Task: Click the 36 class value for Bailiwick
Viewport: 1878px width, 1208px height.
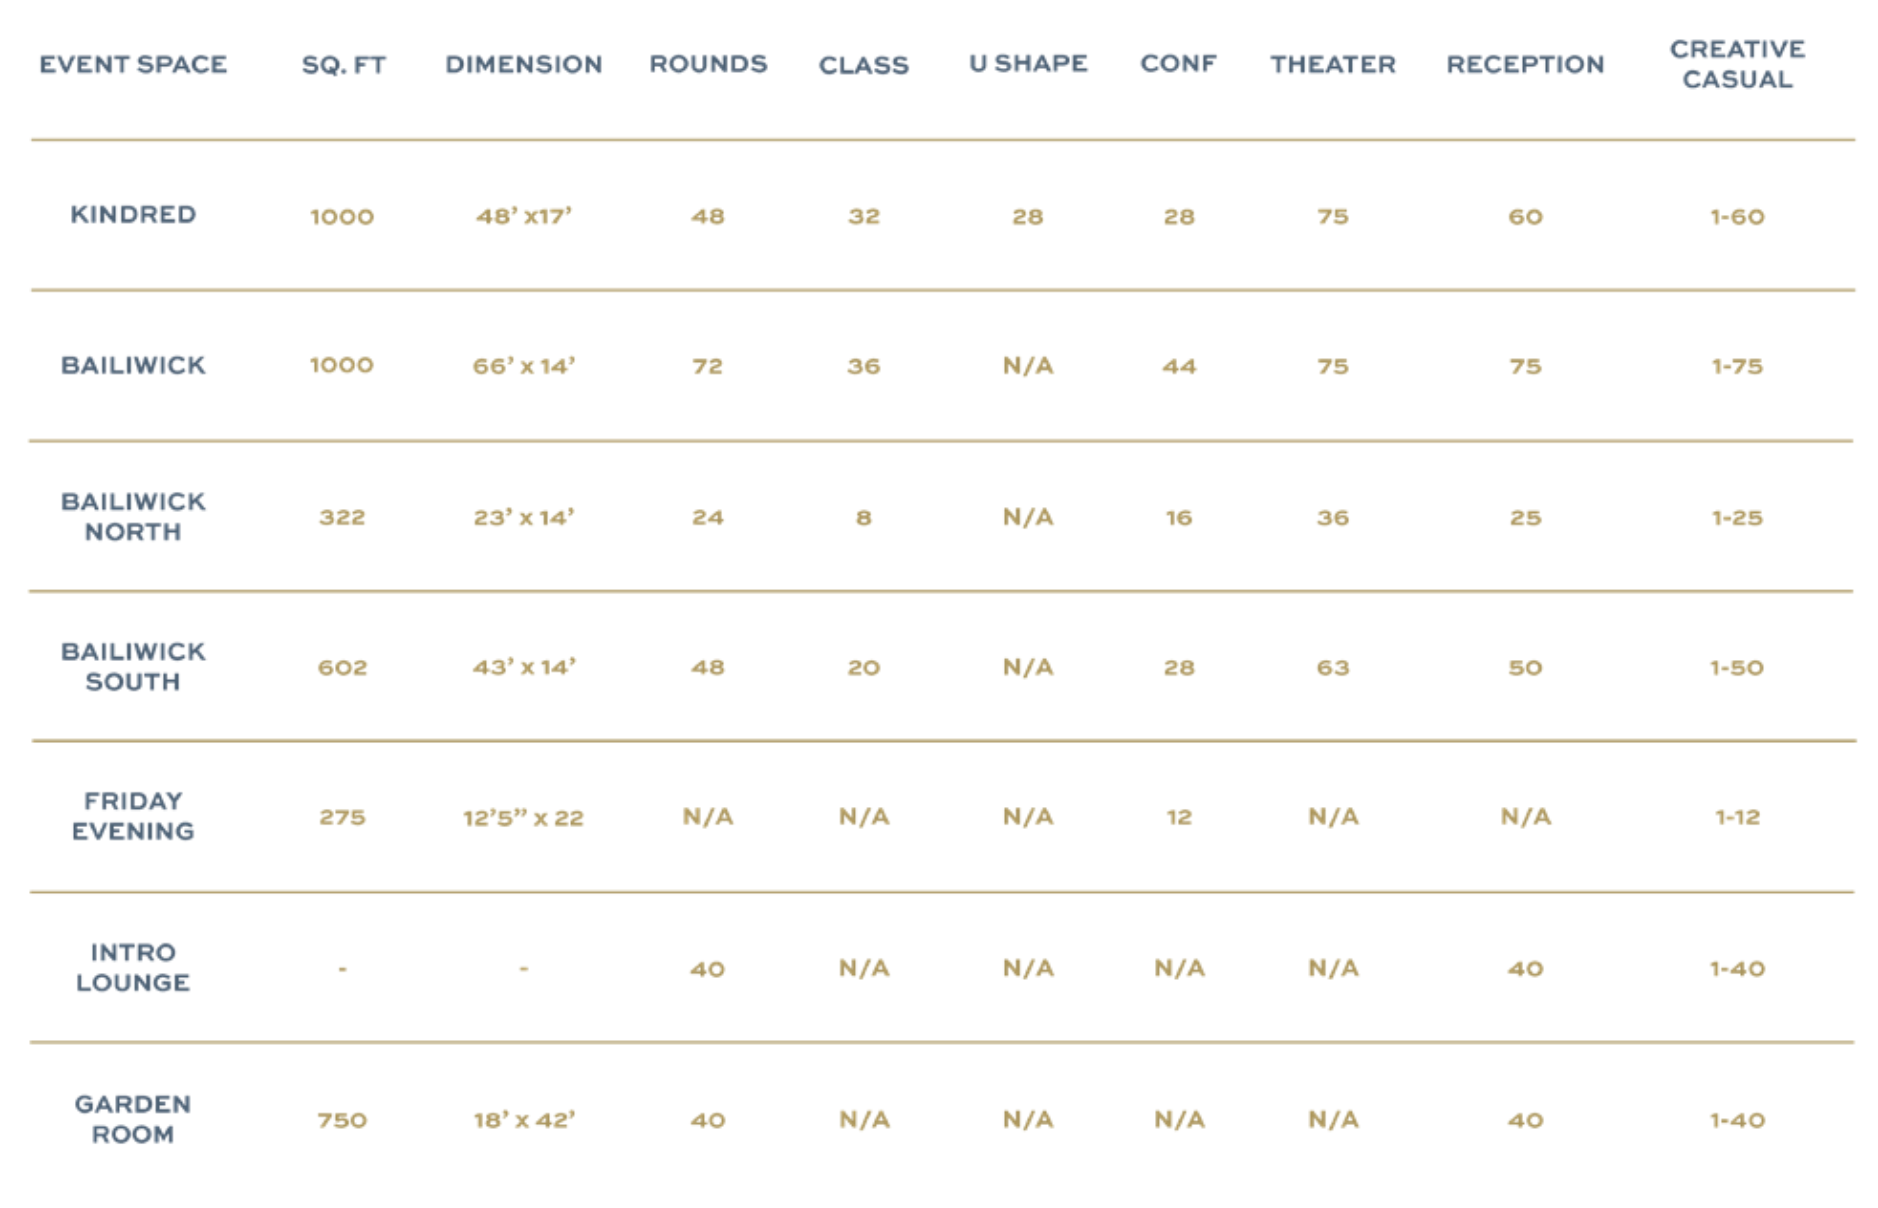Action: pos(864,367)
